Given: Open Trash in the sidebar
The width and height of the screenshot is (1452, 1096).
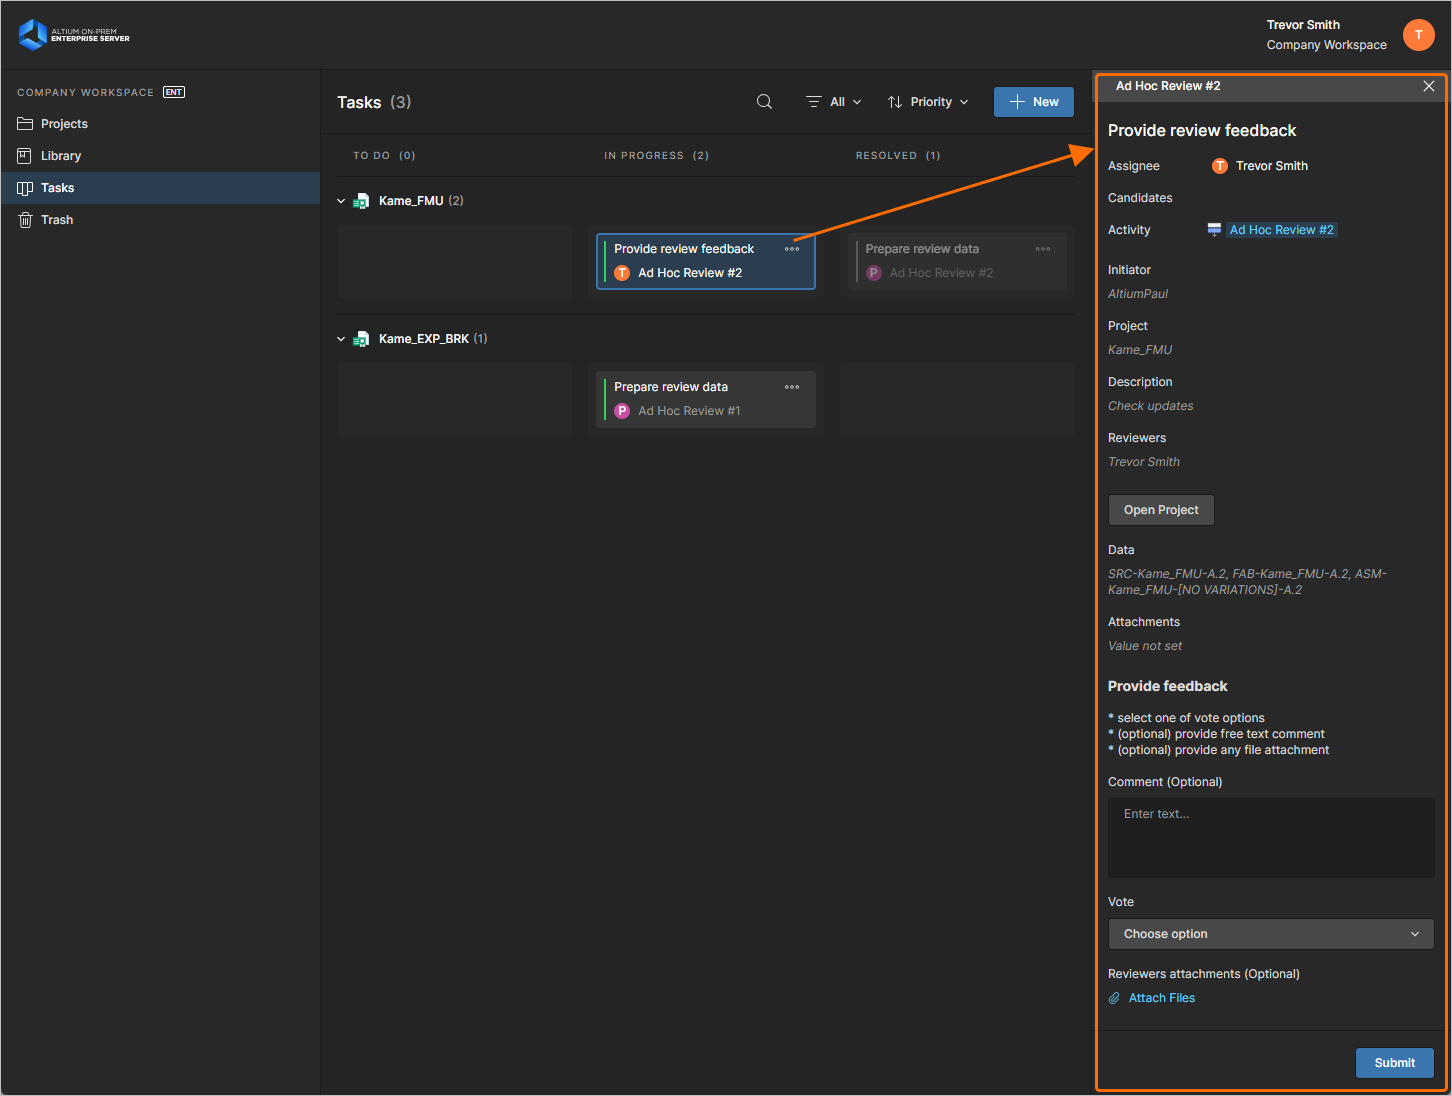Looking at the screenshot, I should pos(57,220).
